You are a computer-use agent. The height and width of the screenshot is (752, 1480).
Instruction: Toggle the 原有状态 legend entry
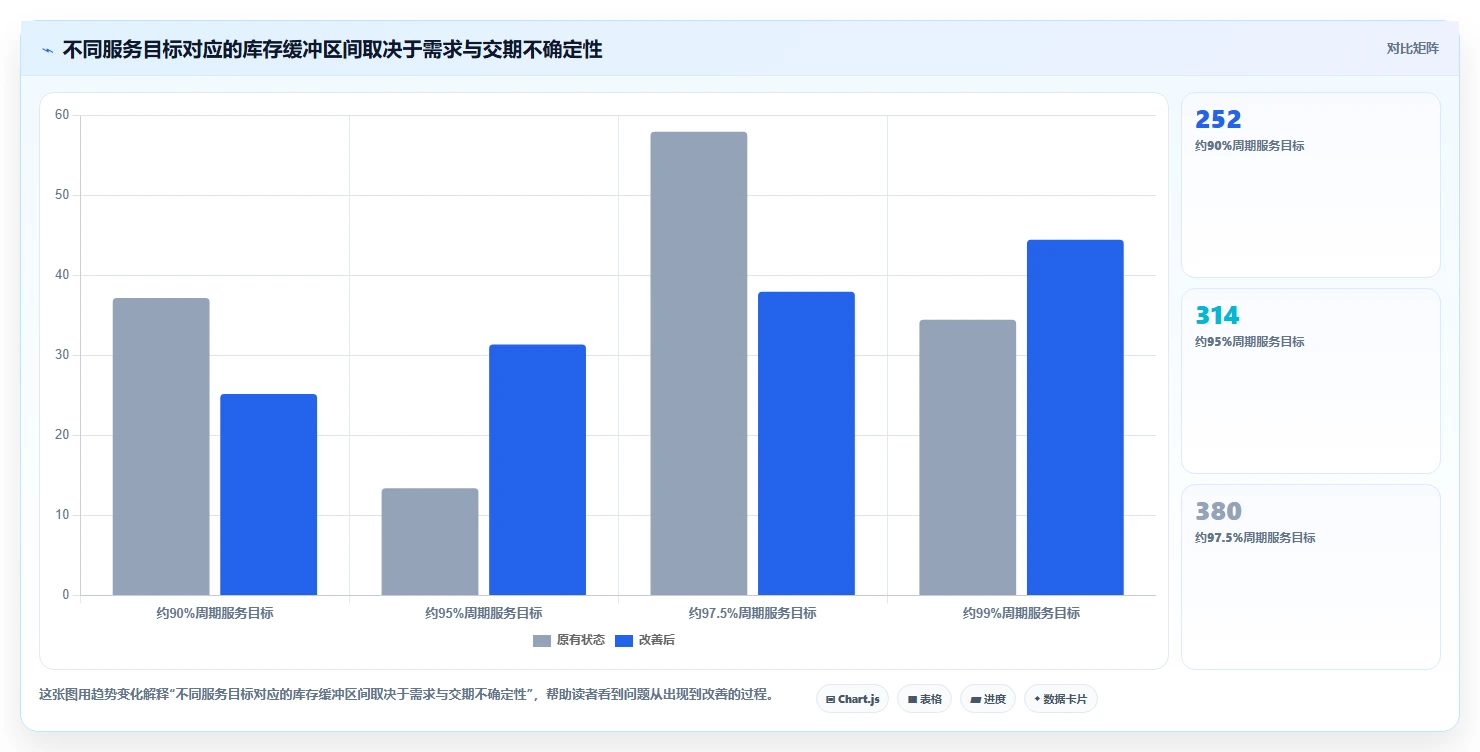[x=569, y=640]
